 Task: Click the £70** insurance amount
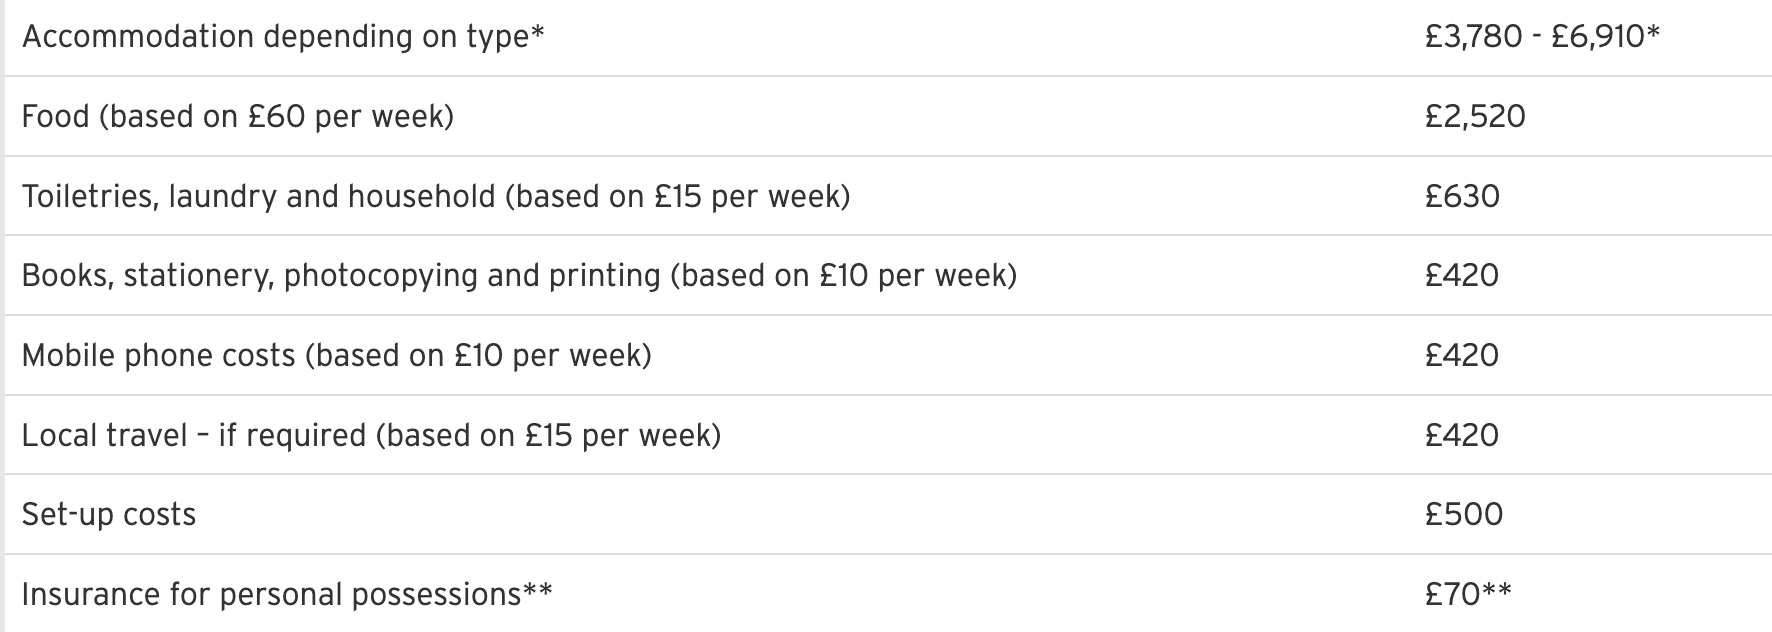[1468, 594]
